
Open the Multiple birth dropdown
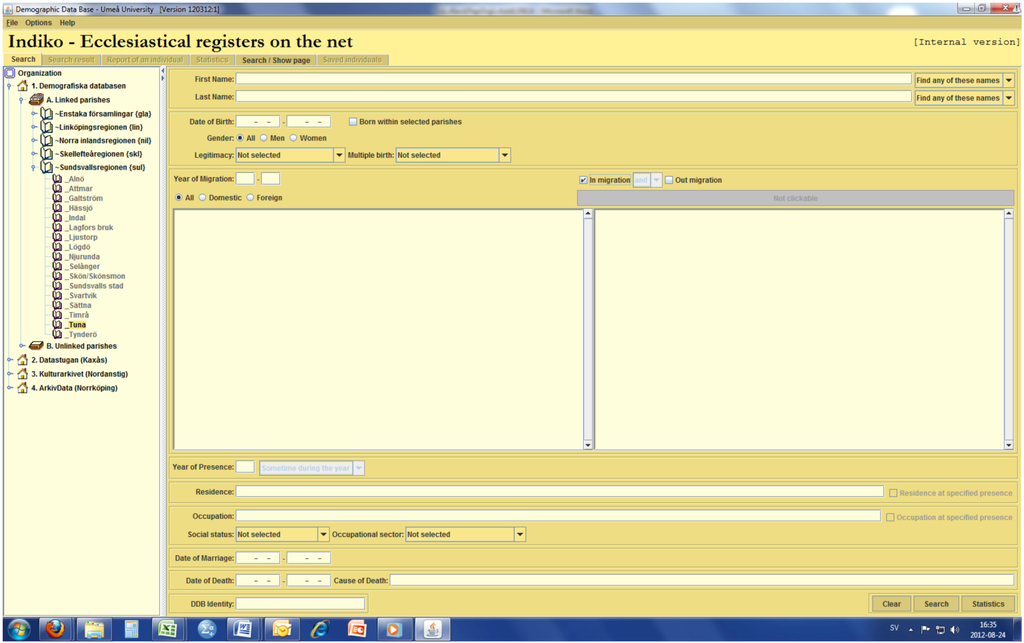[x=504, y=155]
